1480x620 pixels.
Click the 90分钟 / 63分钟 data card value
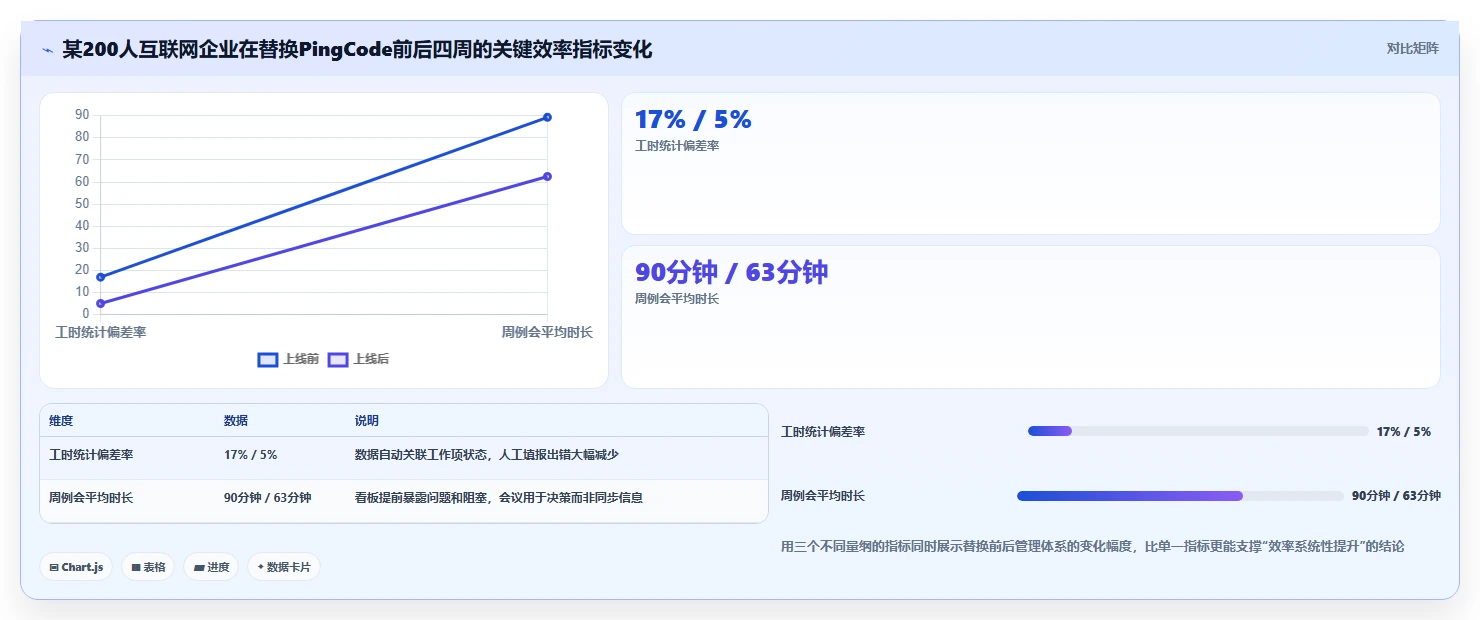731,272
